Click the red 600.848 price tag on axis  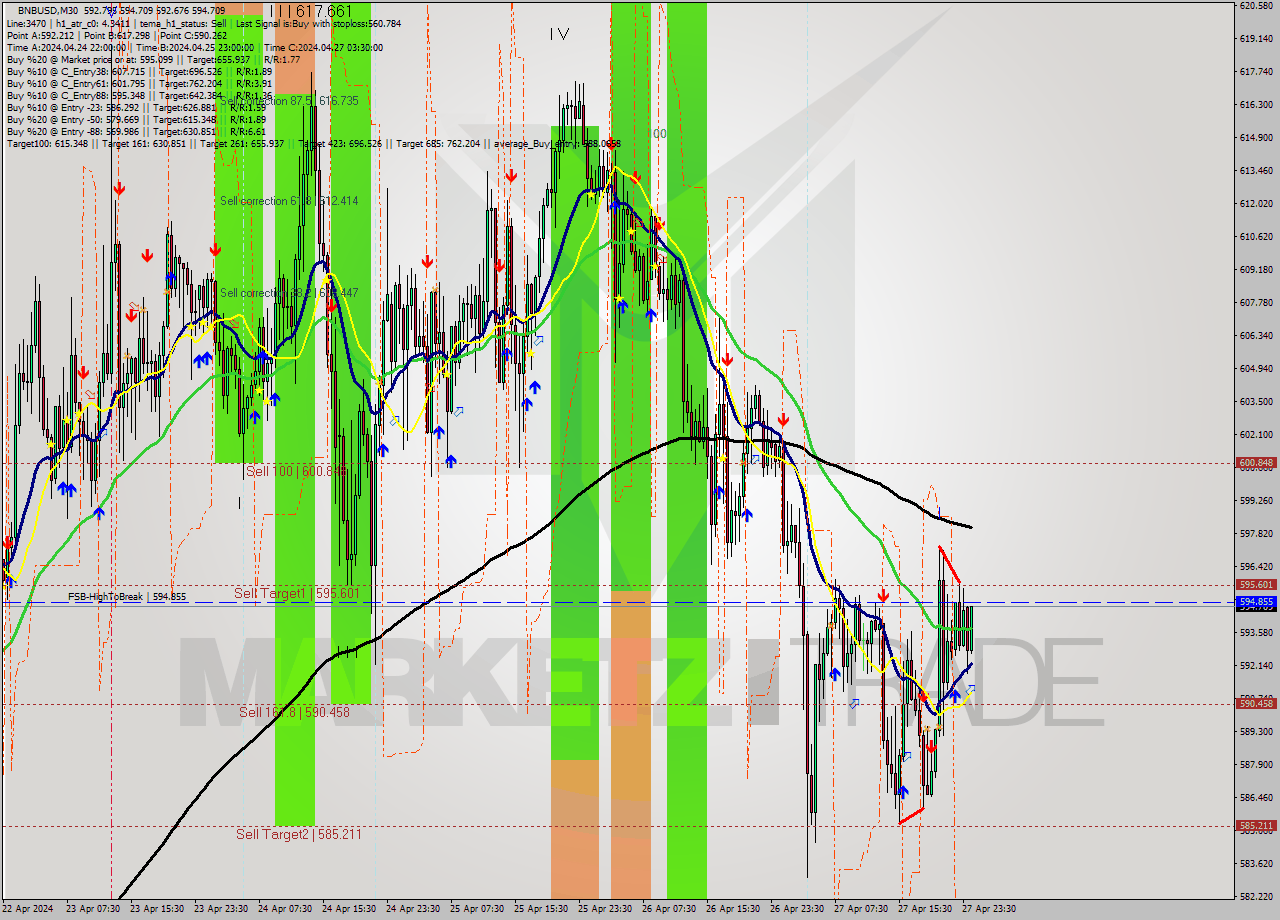(1256, 463)
